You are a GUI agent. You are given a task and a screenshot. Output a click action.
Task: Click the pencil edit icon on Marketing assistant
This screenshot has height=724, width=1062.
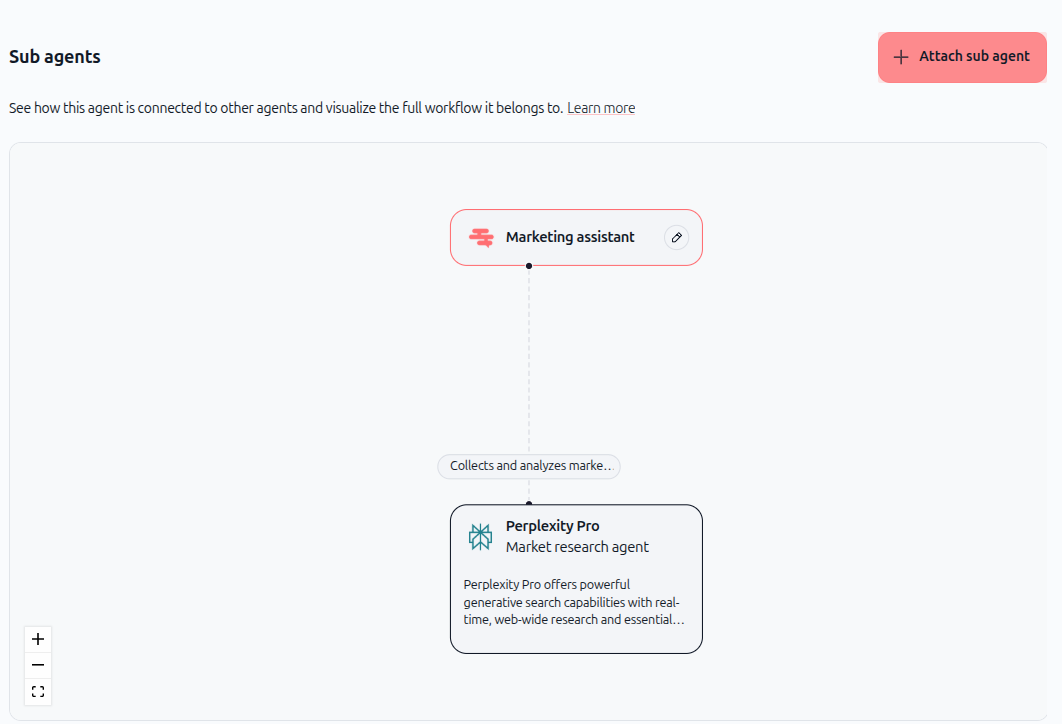[676, 238]
